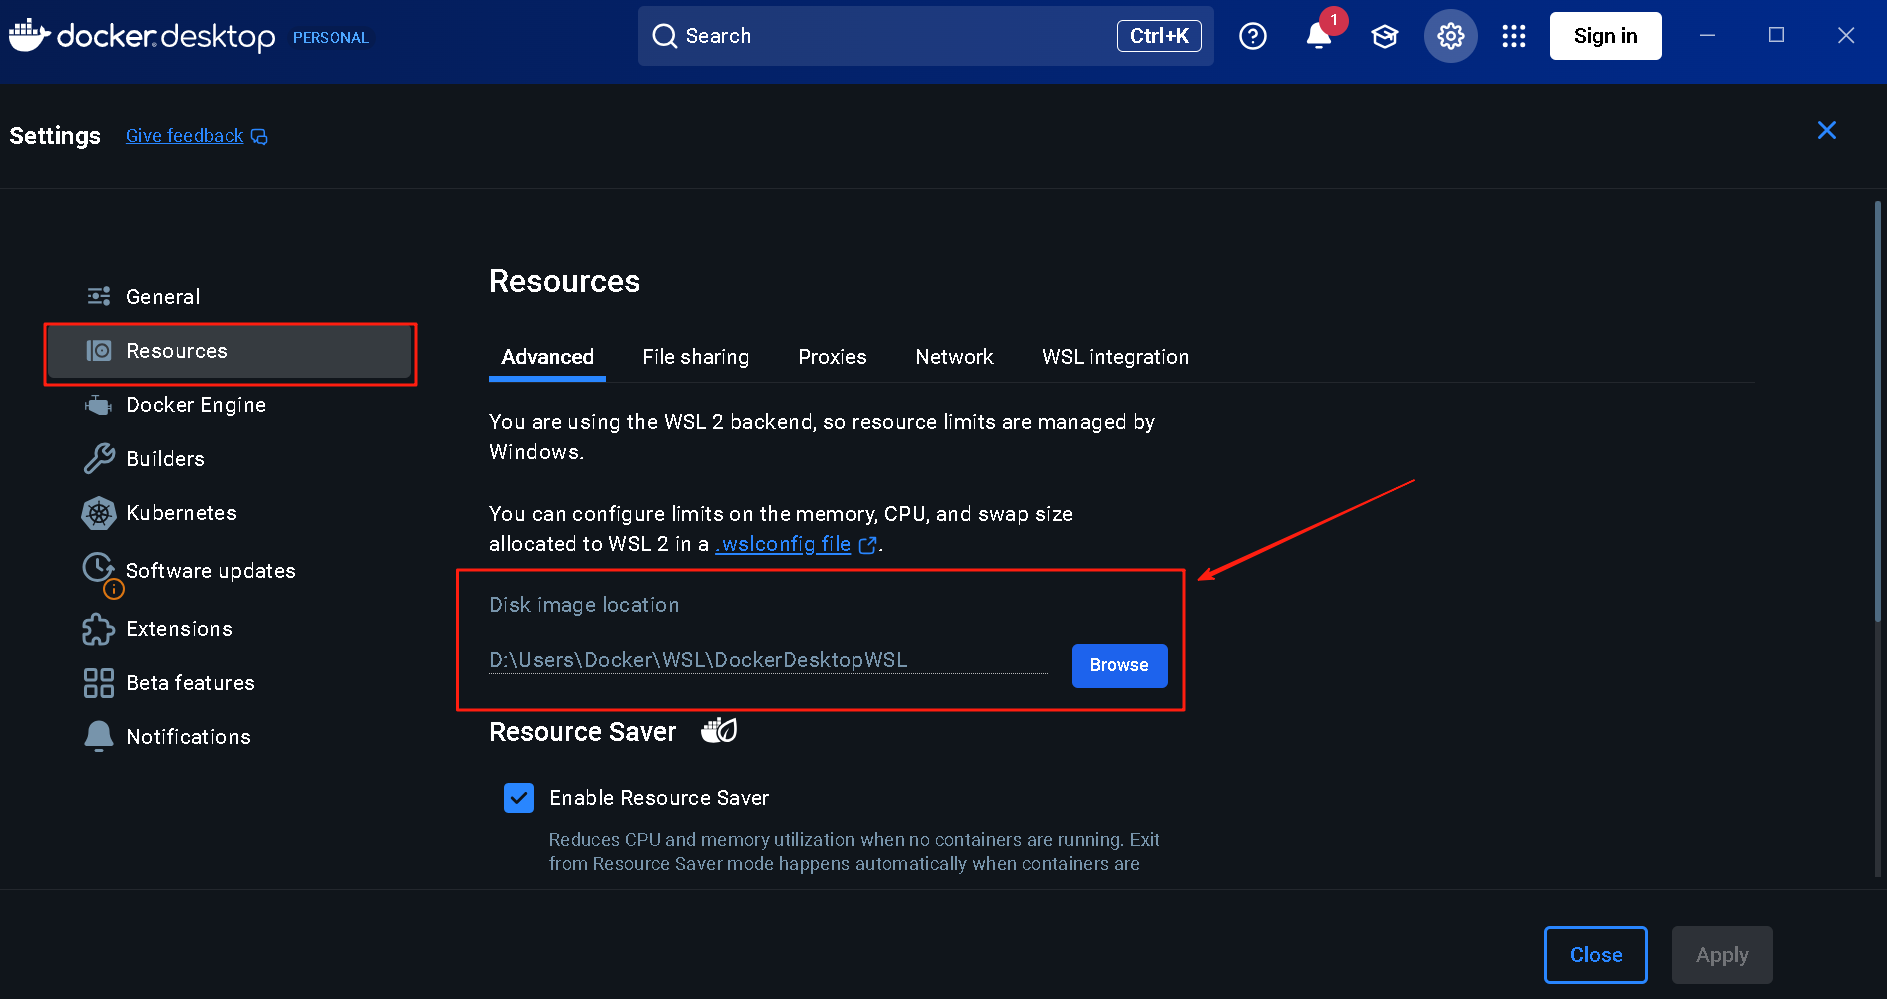Close the Docker Desktop window
Viewport: 1887px width, 999px height.
1846,36
